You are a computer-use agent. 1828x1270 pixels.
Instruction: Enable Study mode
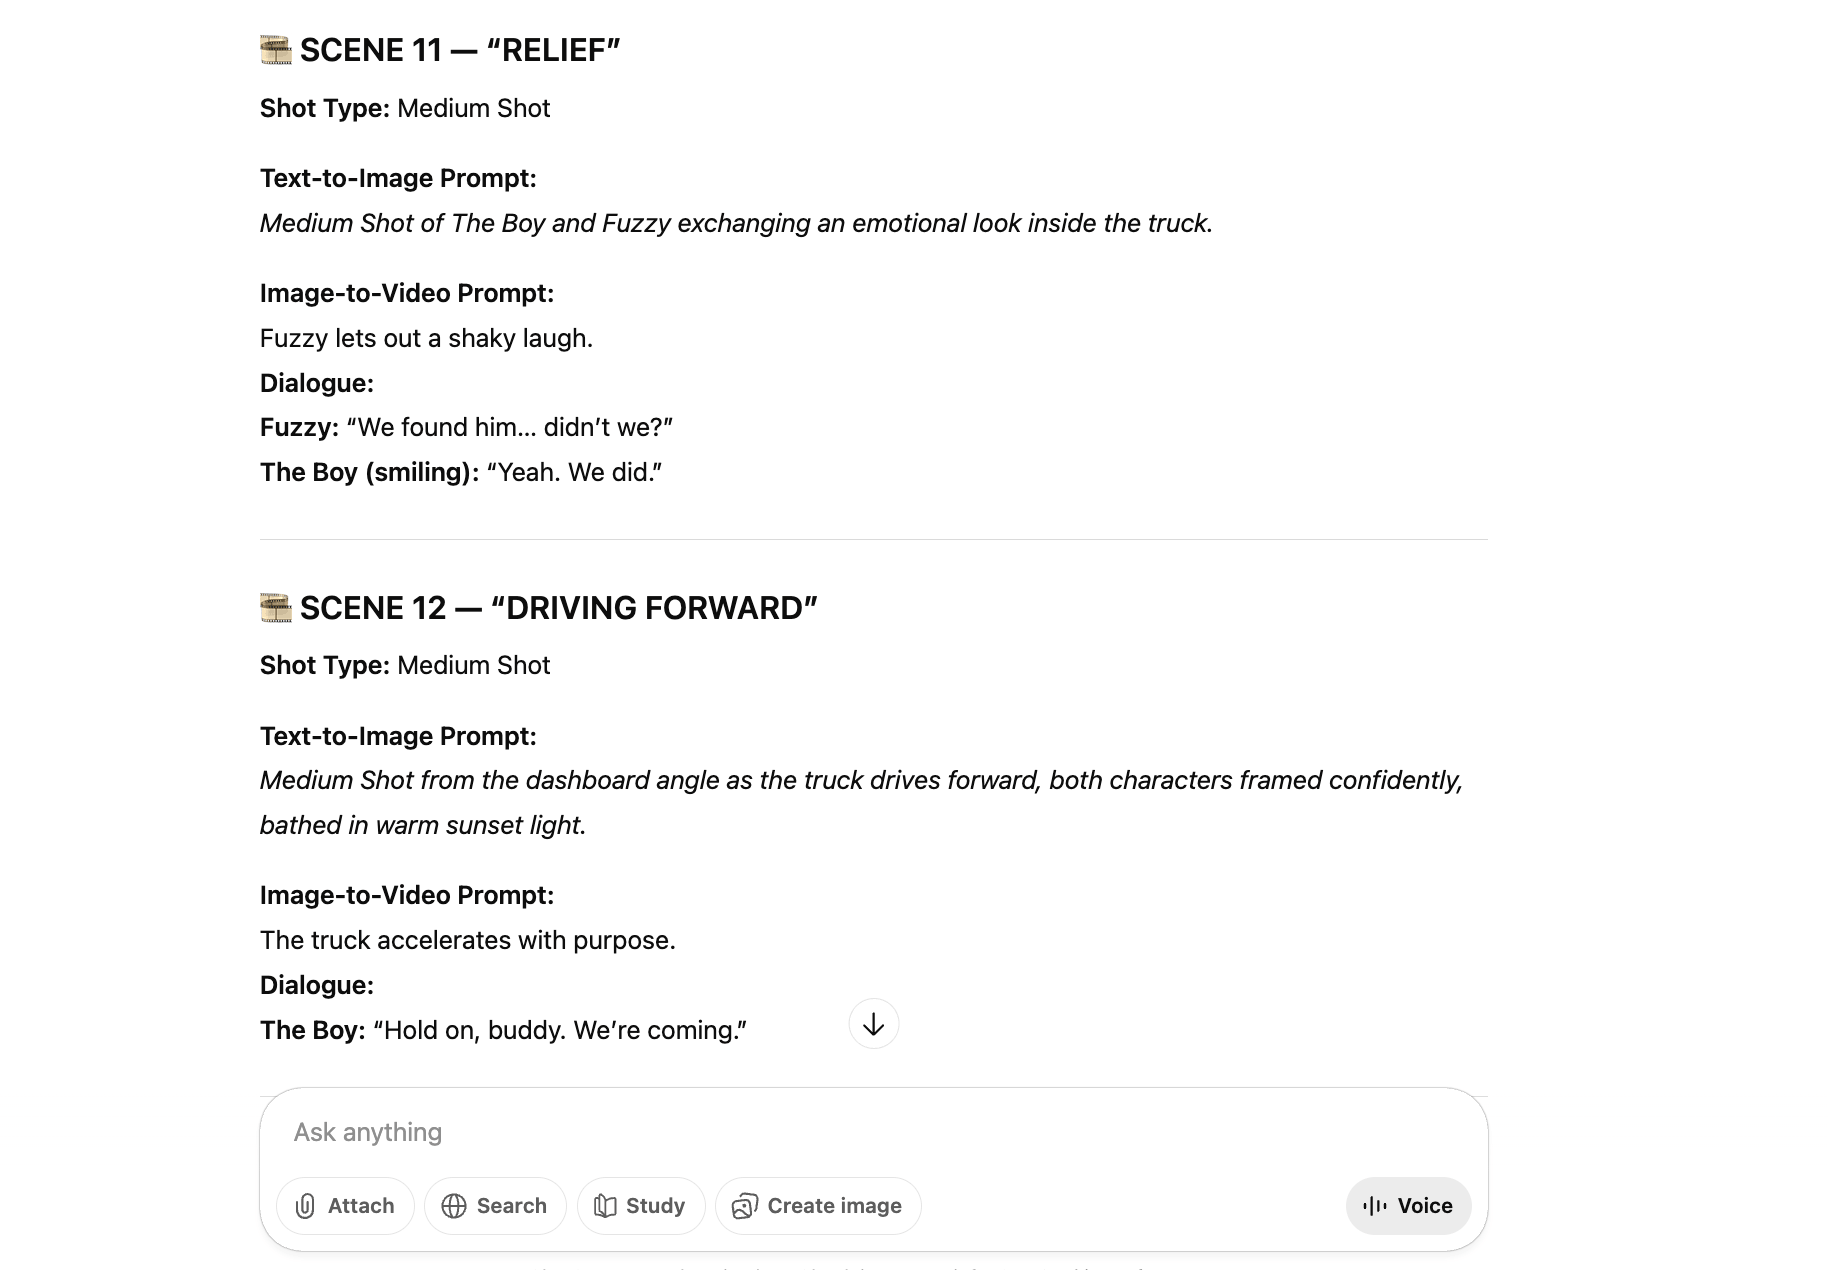point(641,1206)
